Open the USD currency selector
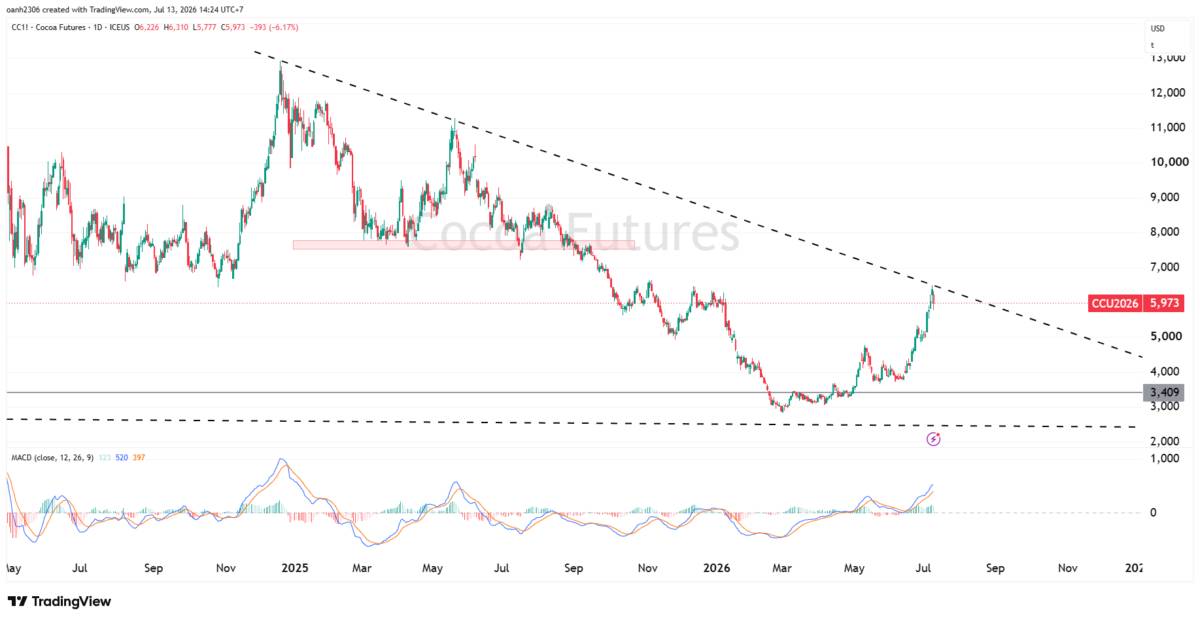The width and height of the screenshot is (1200, 621). (x=1158, y=28)
